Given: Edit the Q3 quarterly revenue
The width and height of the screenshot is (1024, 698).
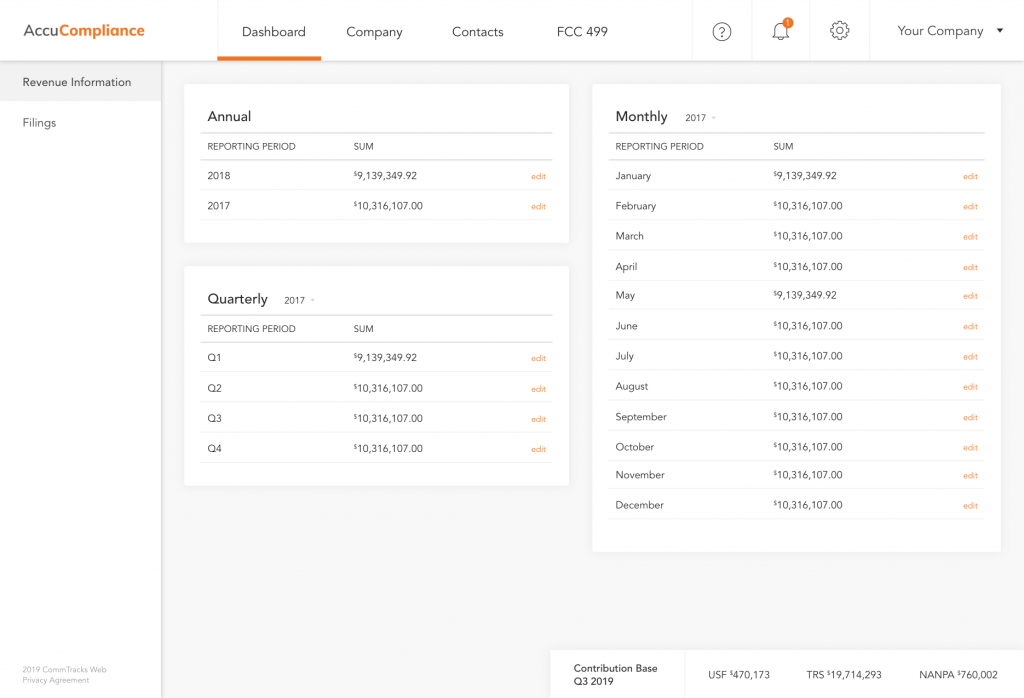Looking at the screenshot, I should click(x=538, y=419).
